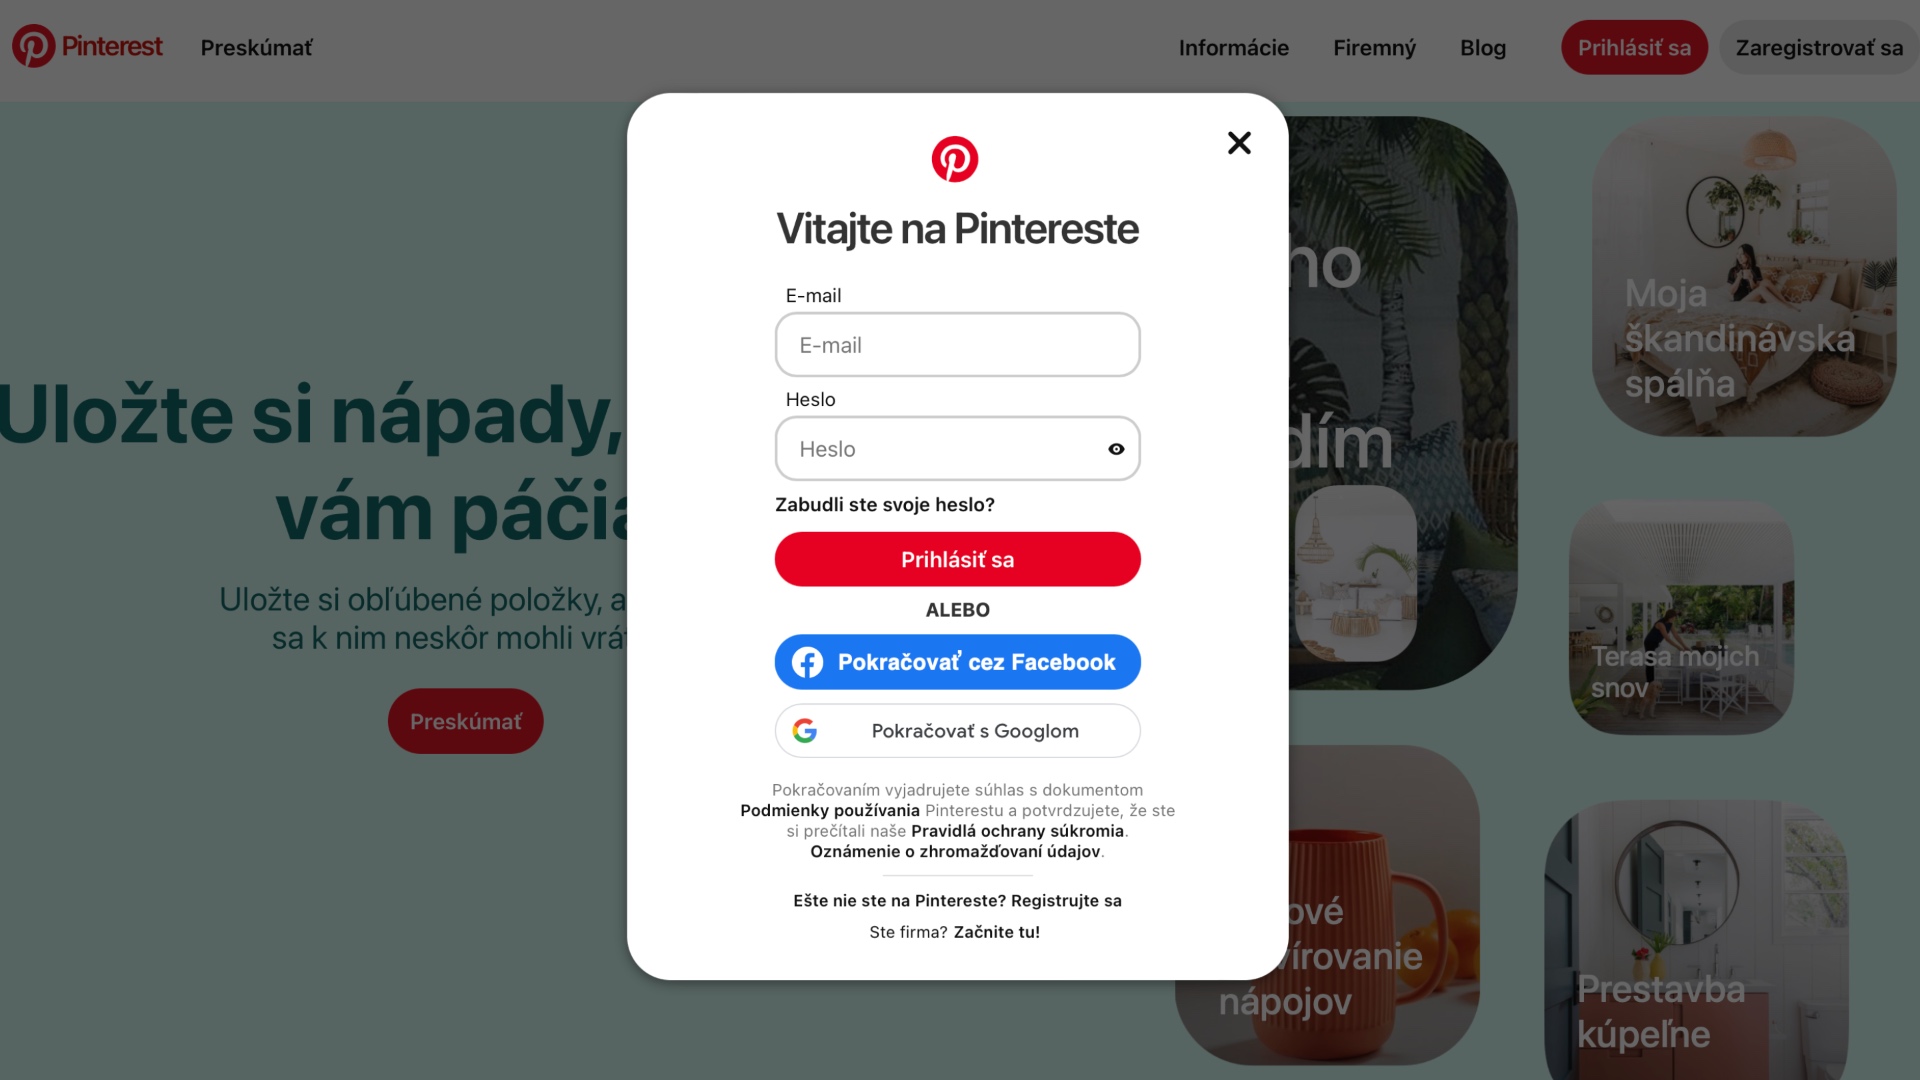The image size is (1920, 1080).
Task: Click the Facebook icon in login button
Action: point(806,662)
